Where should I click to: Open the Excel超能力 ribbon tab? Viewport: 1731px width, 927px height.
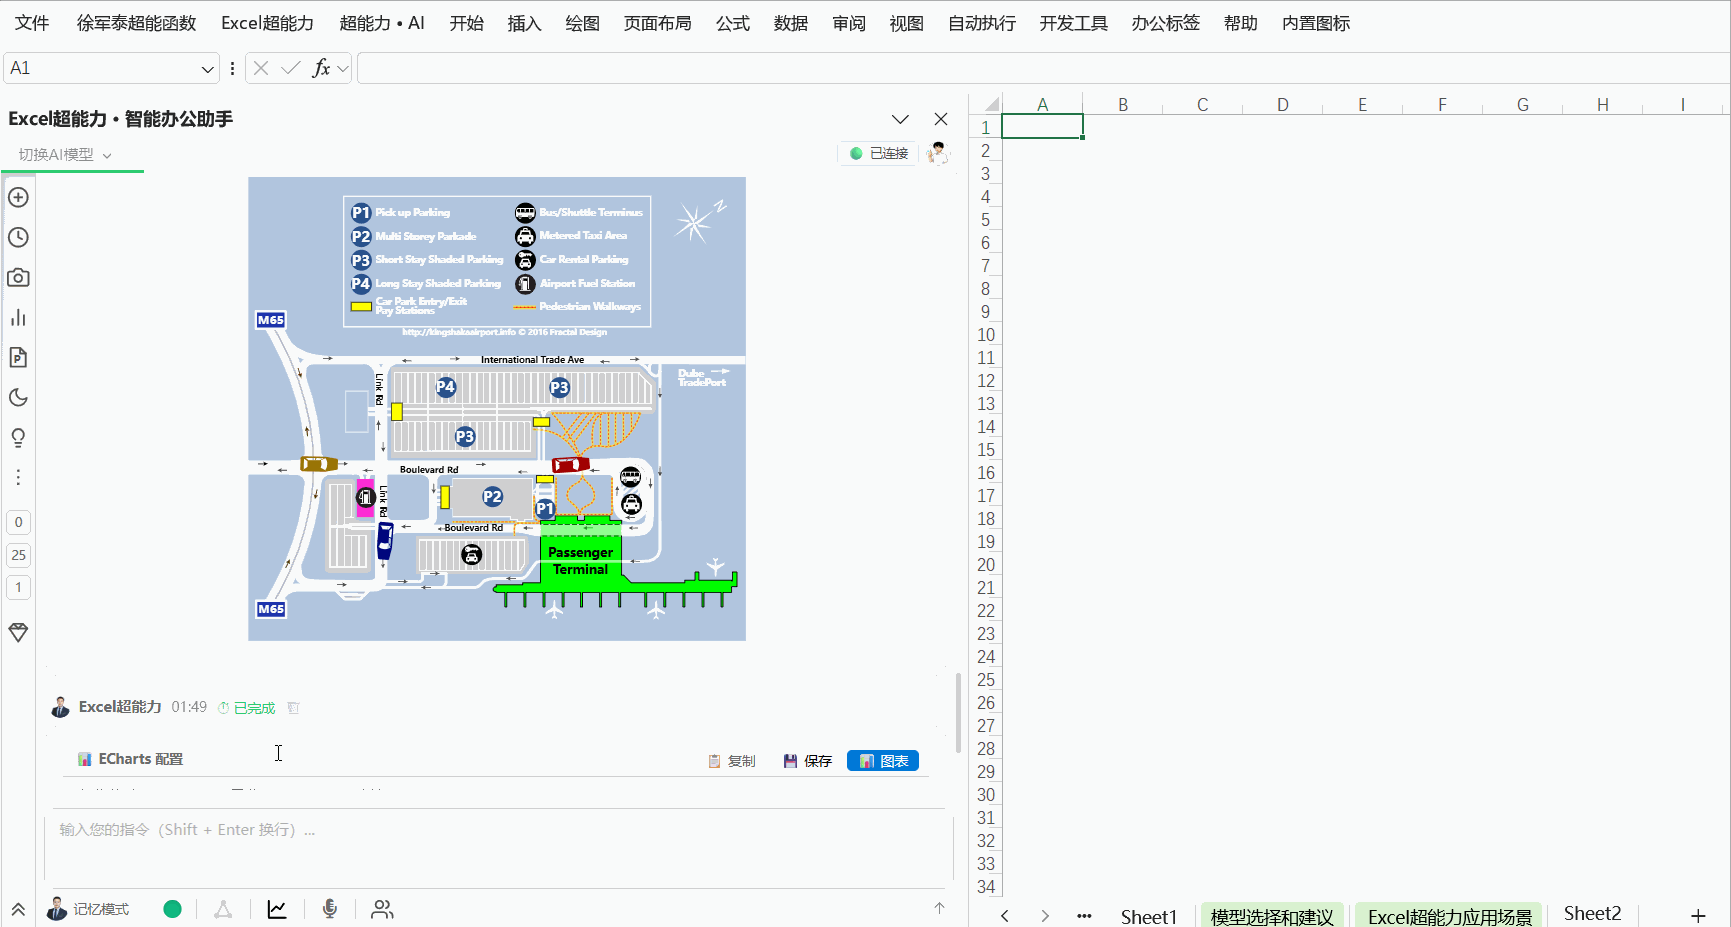267,23
